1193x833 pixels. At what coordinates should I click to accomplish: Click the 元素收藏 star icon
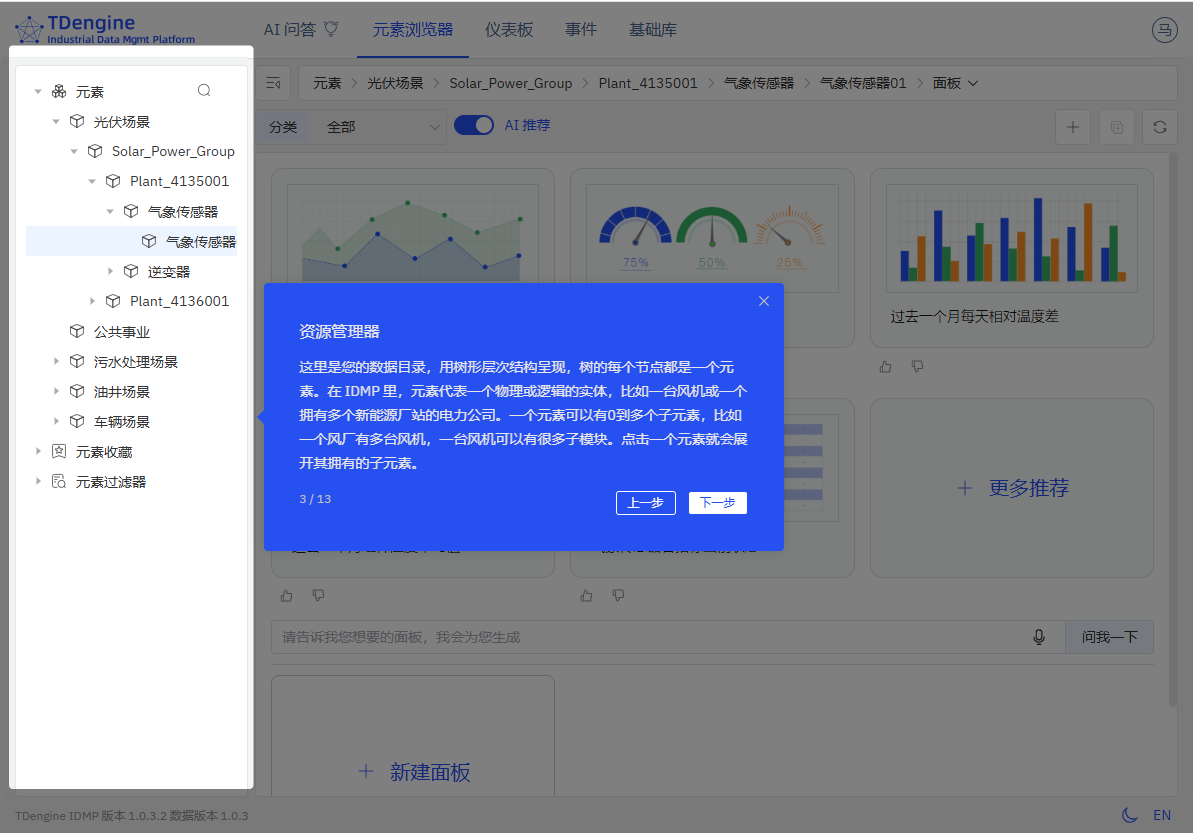59,451
